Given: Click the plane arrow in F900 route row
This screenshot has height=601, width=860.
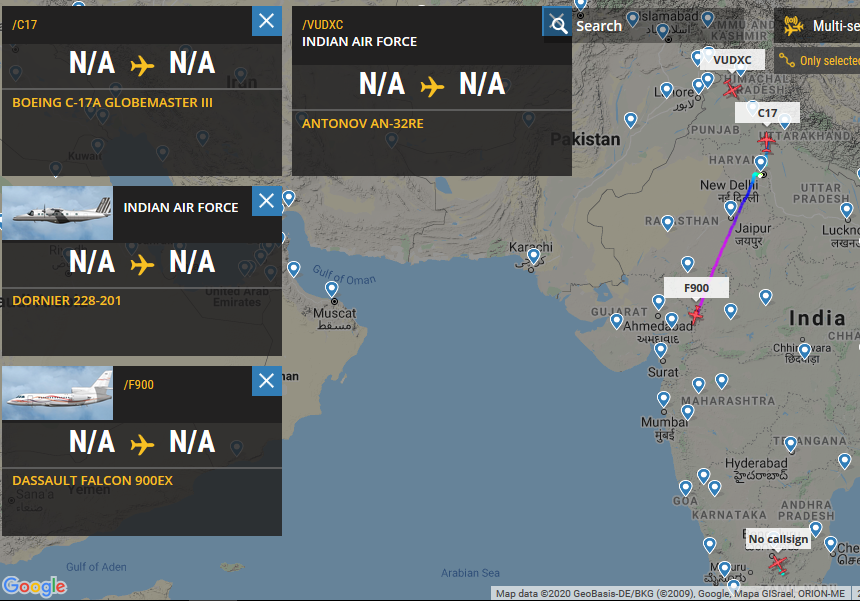Looking at the screenshot, I should 143,445.
